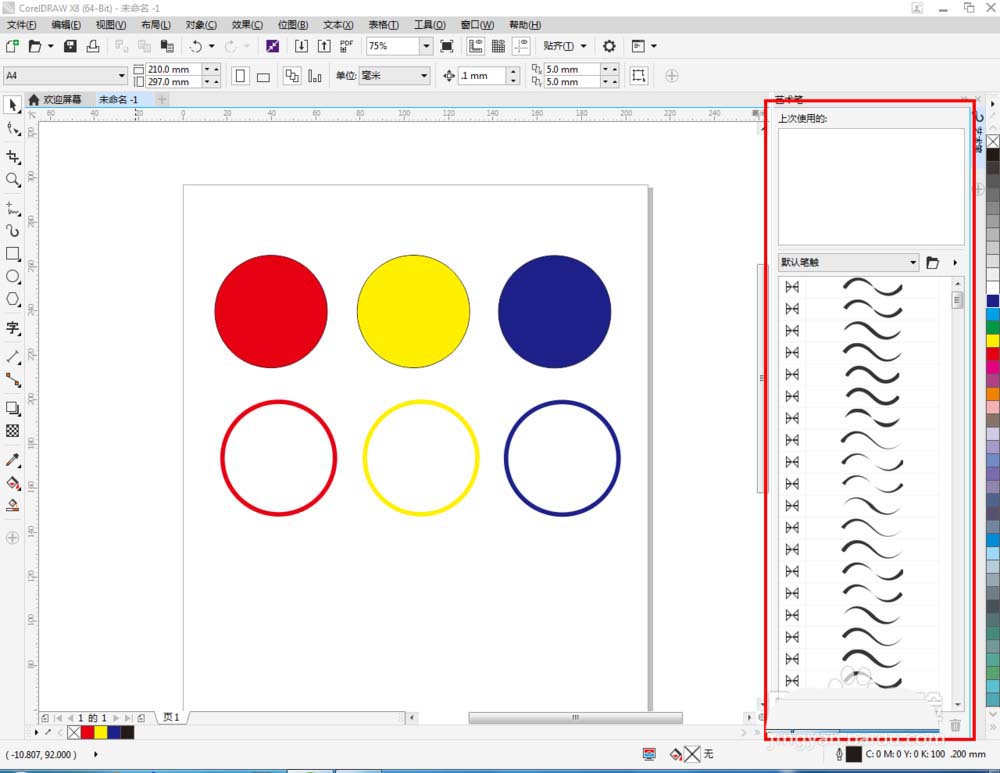Image resolution: width=1000 pixels, height=773 pixels.
Task: Select the blue outlined circle on canvas
Action: pos(562,458)
